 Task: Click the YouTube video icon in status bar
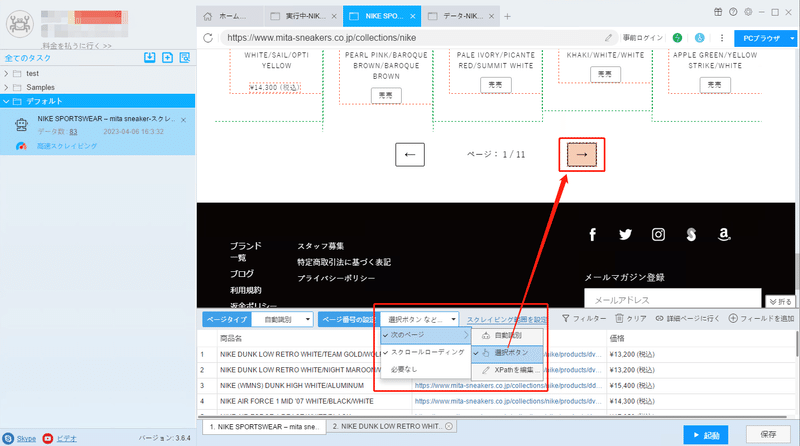pyautogui.click(x=47, y=438)
